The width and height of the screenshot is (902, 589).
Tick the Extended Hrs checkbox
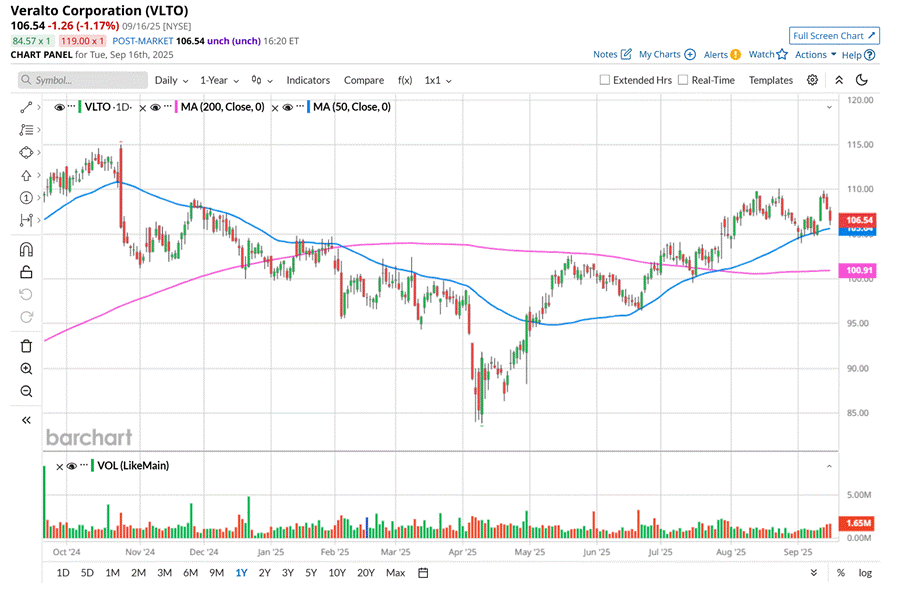(x=605, y=80)
